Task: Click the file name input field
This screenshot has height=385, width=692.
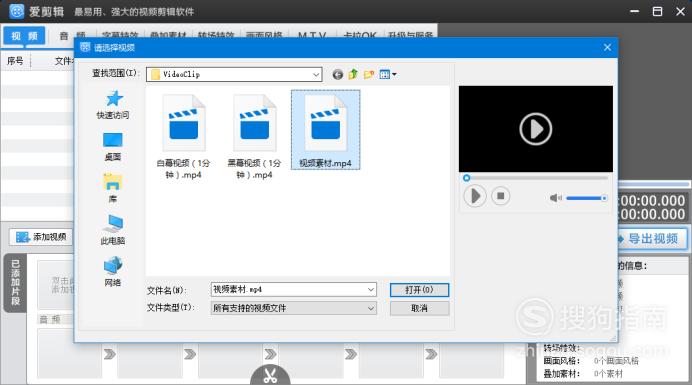Action: tap(290, 290)
